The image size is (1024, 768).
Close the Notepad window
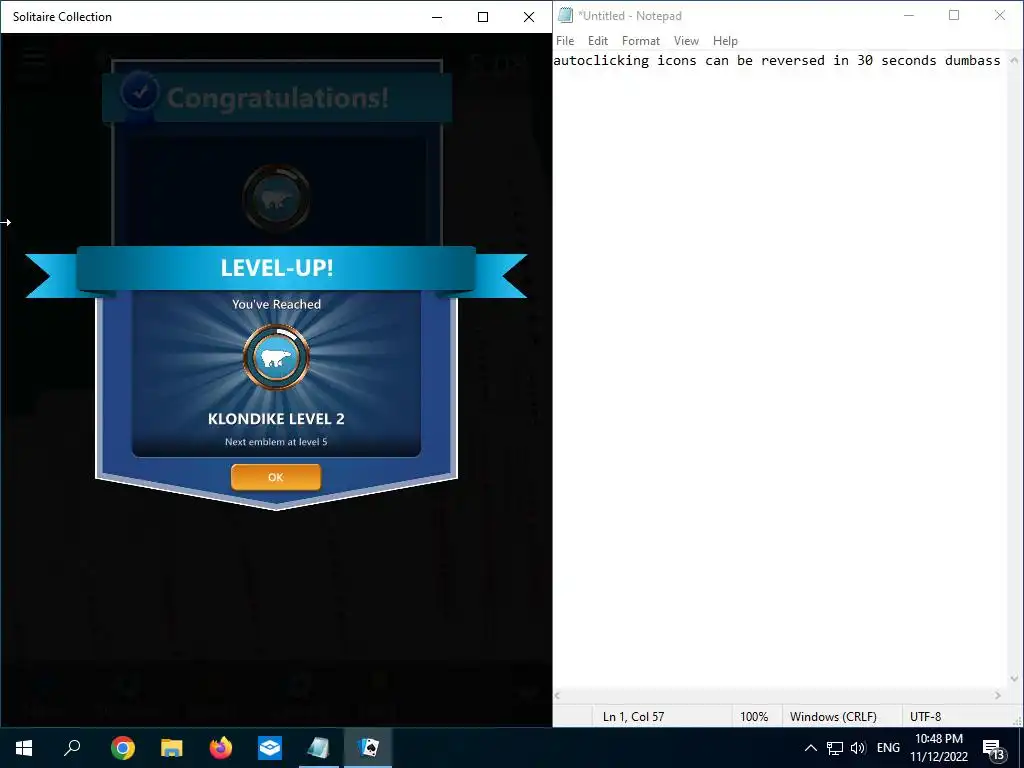[1000, 16]
